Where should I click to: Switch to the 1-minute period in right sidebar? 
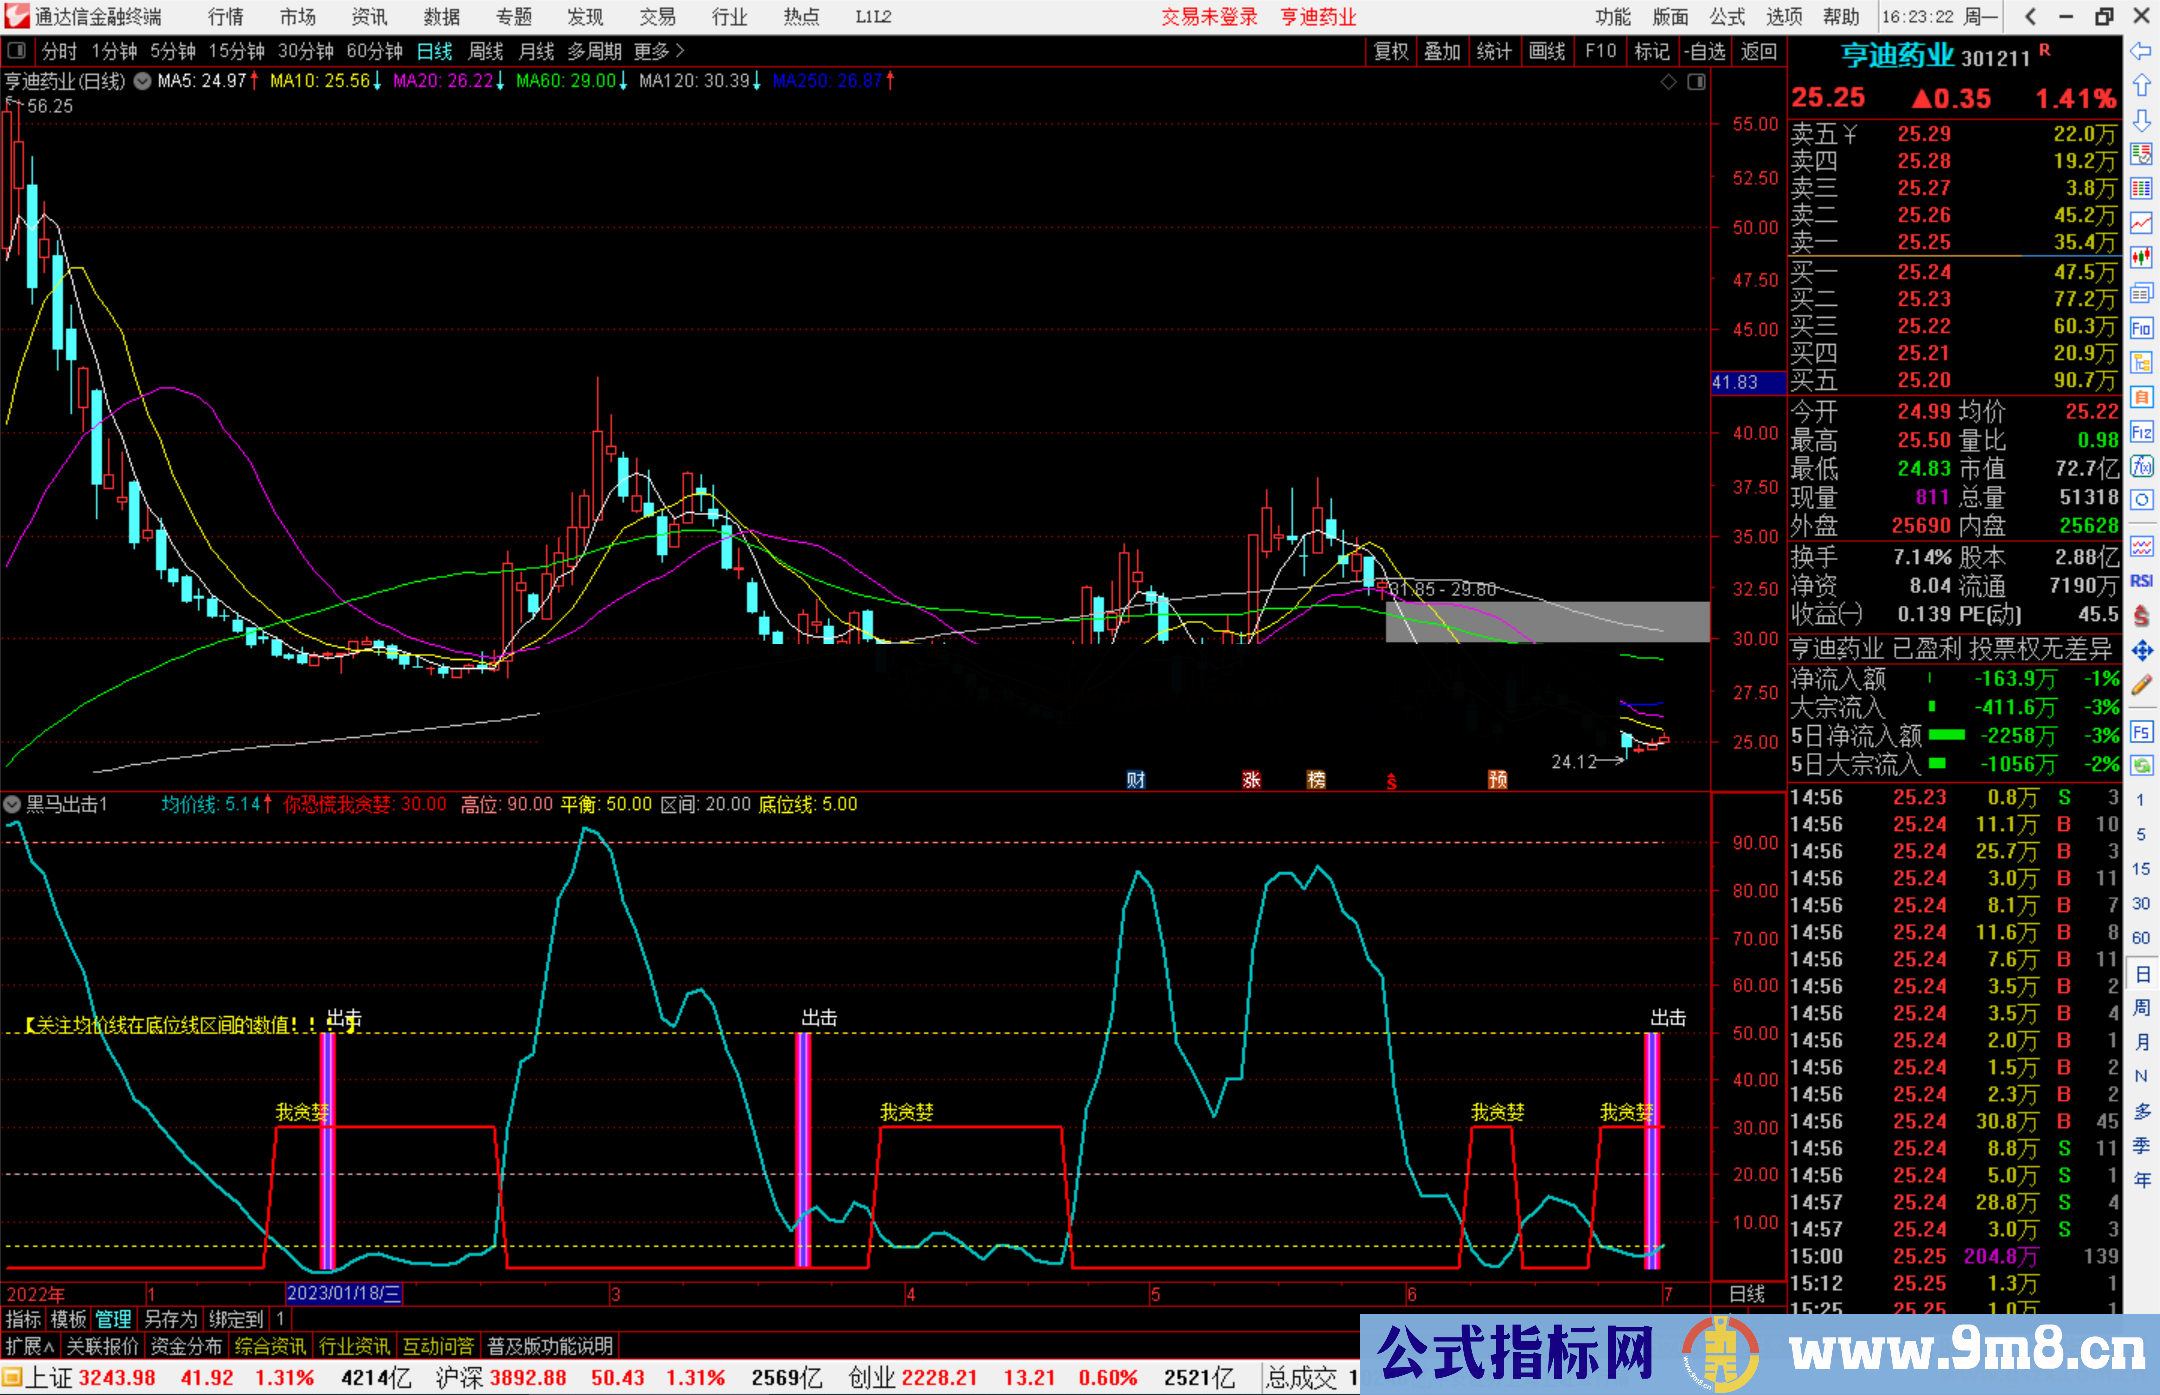[x=2140, y=800]
